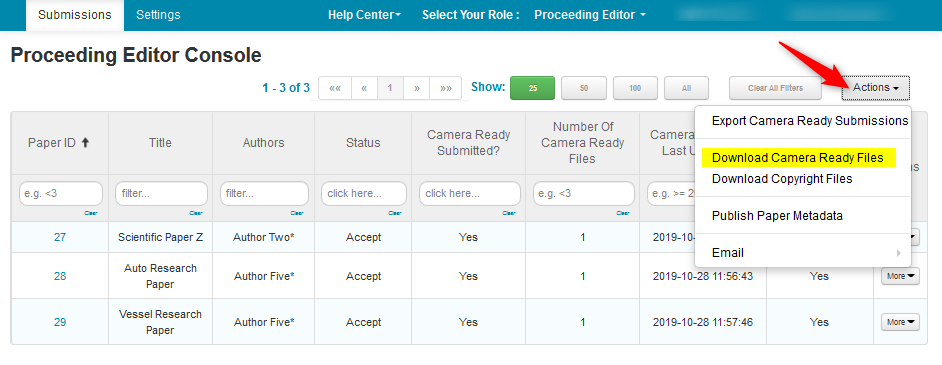Select the Auto Research Paper title cell
Screen dimensions: 942x365
coord(160,276)
